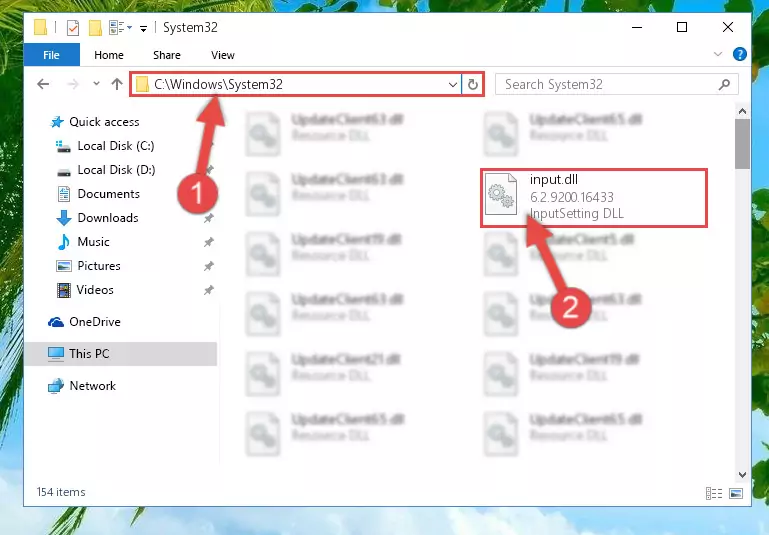Open Videos folder in sidebar
The width and height of the screenshot is (769, 535).
point(85,290)
